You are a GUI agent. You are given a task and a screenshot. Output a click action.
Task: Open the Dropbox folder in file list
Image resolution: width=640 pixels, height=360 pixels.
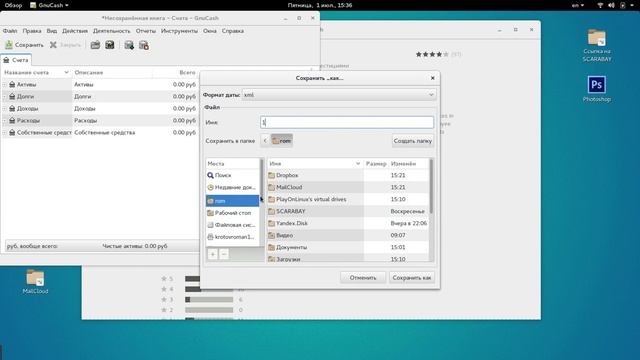pos(348,175)
